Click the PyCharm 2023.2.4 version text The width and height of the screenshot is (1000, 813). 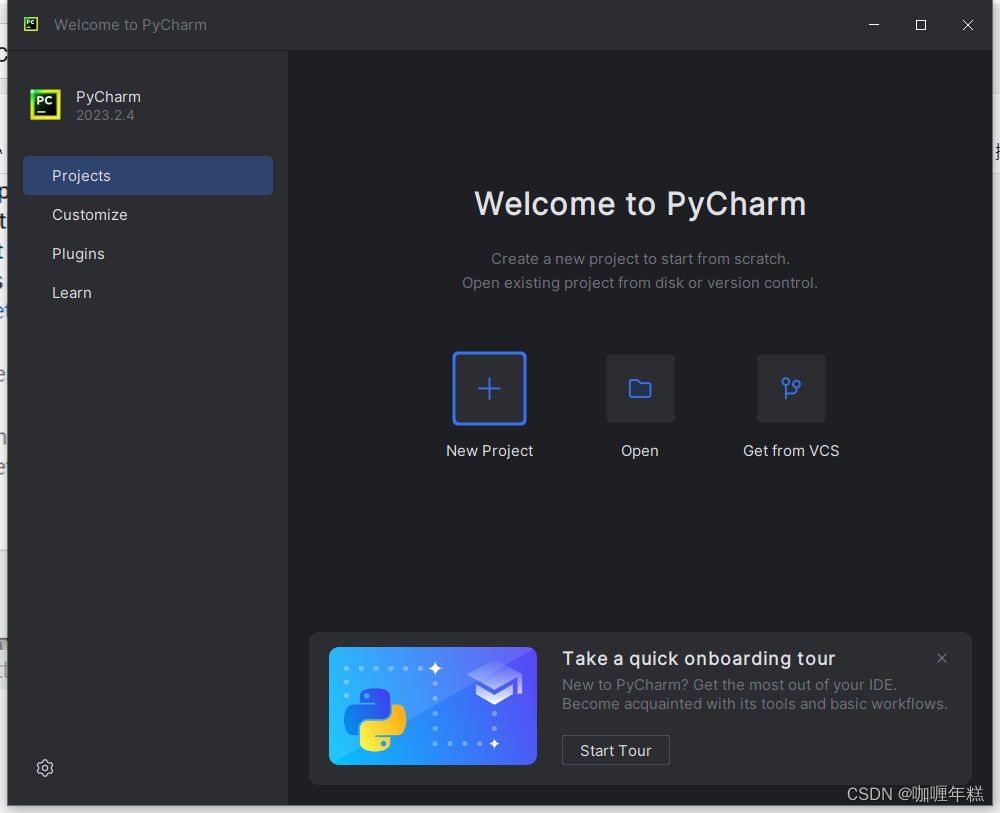pos(105,115)
